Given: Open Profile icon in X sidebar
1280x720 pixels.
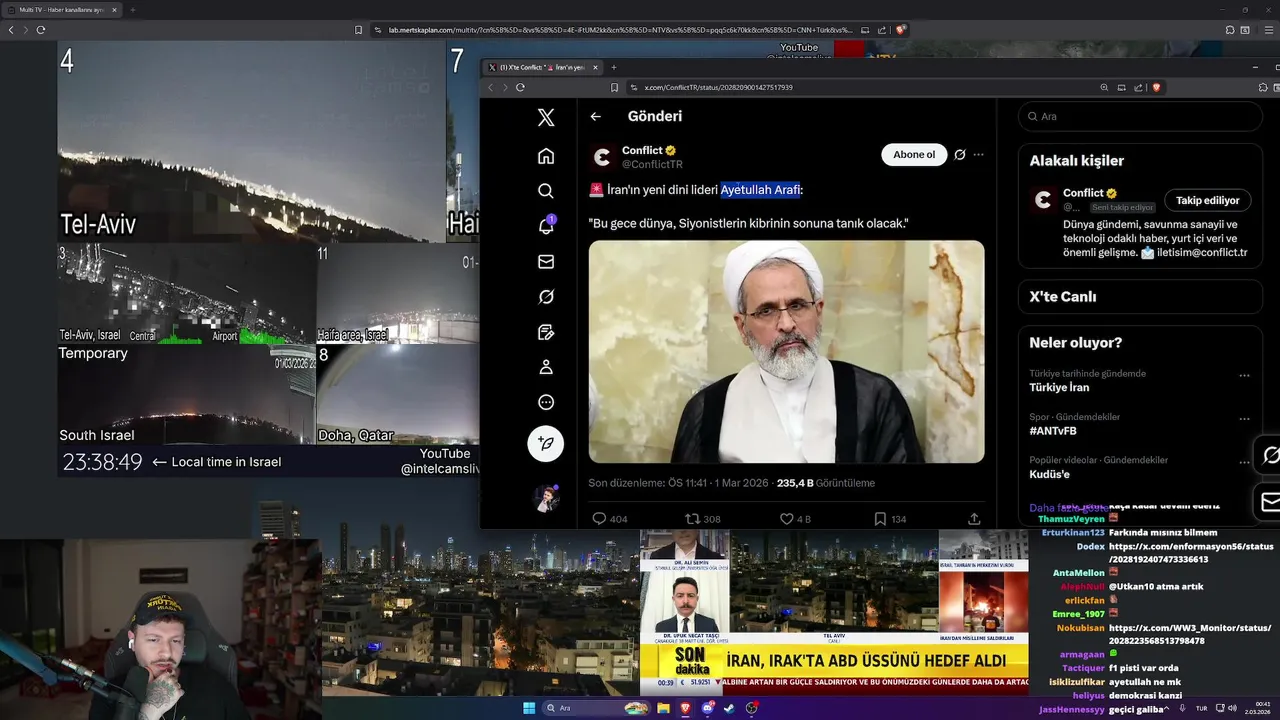Looking at the screenshot, I should pos(545,367).
